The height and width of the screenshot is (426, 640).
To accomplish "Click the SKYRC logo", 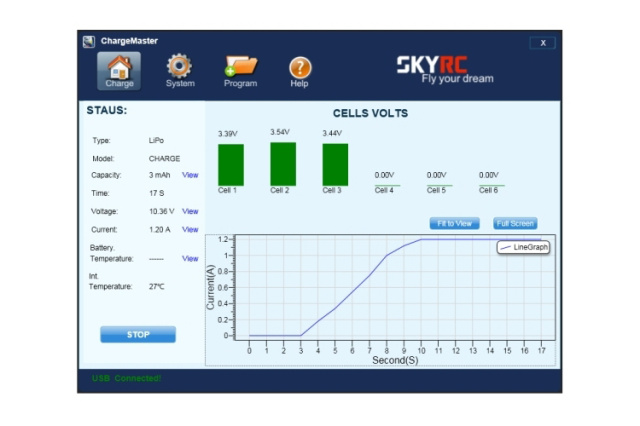I will tap(443, 69).
